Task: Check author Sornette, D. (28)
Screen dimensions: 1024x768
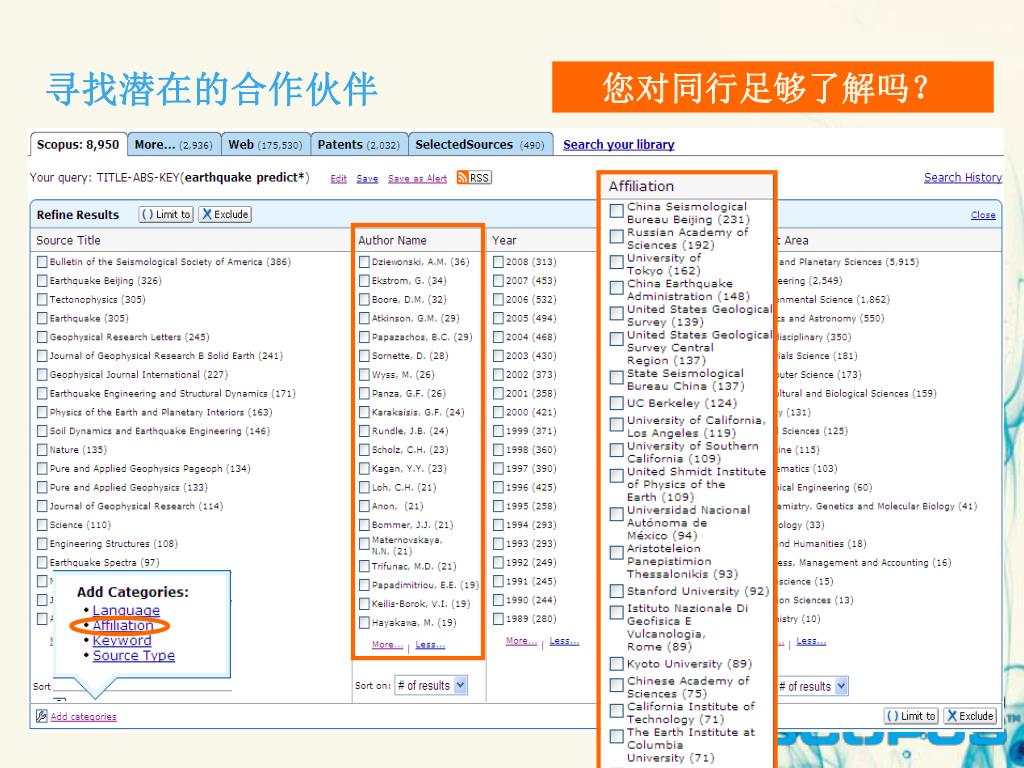Action: point(364,356)
